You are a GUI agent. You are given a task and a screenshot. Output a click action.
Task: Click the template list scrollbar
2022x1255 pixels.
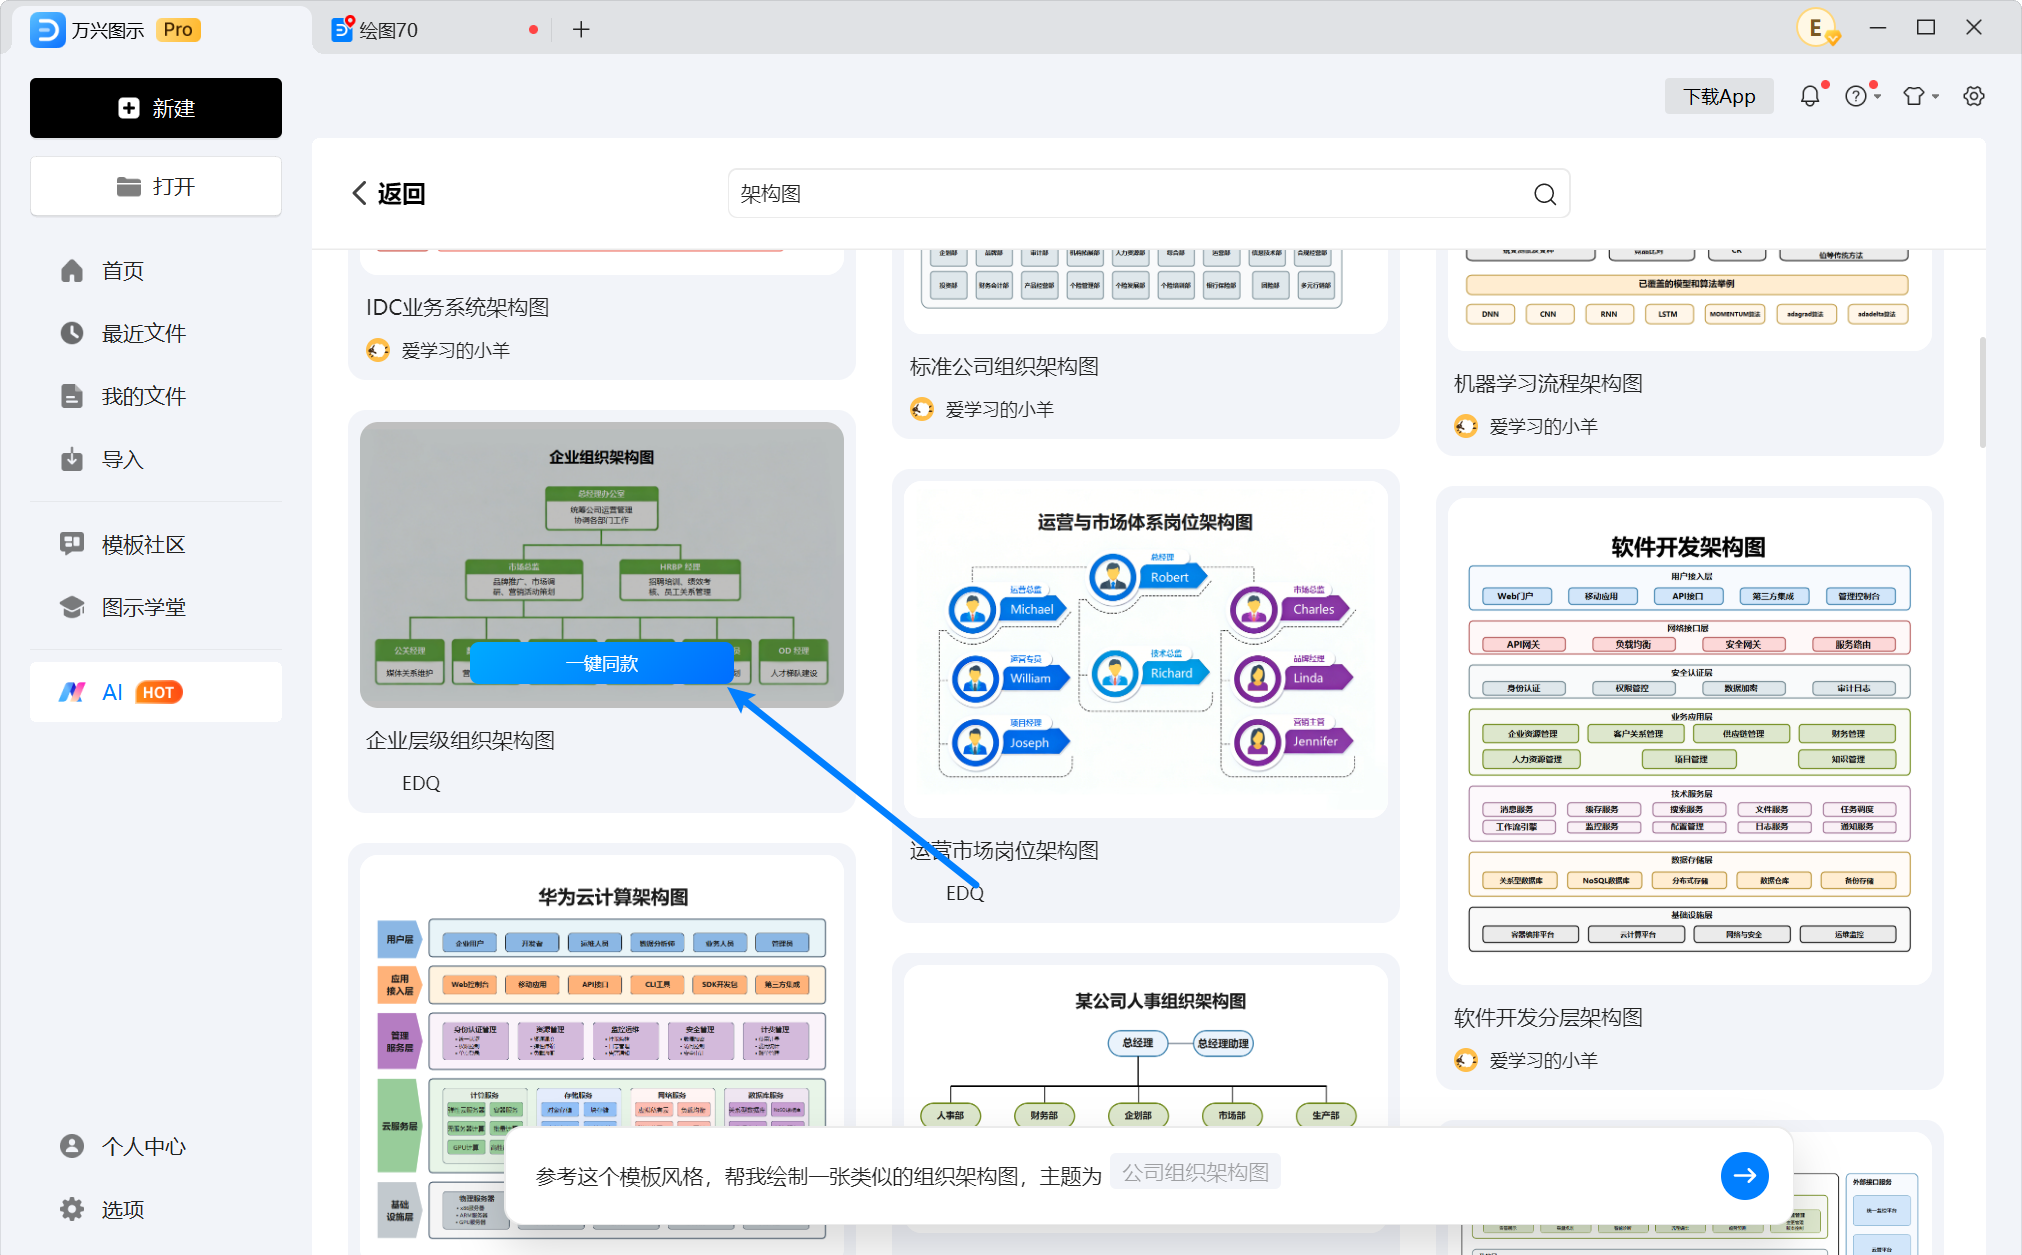click(x=1982, y=393)
